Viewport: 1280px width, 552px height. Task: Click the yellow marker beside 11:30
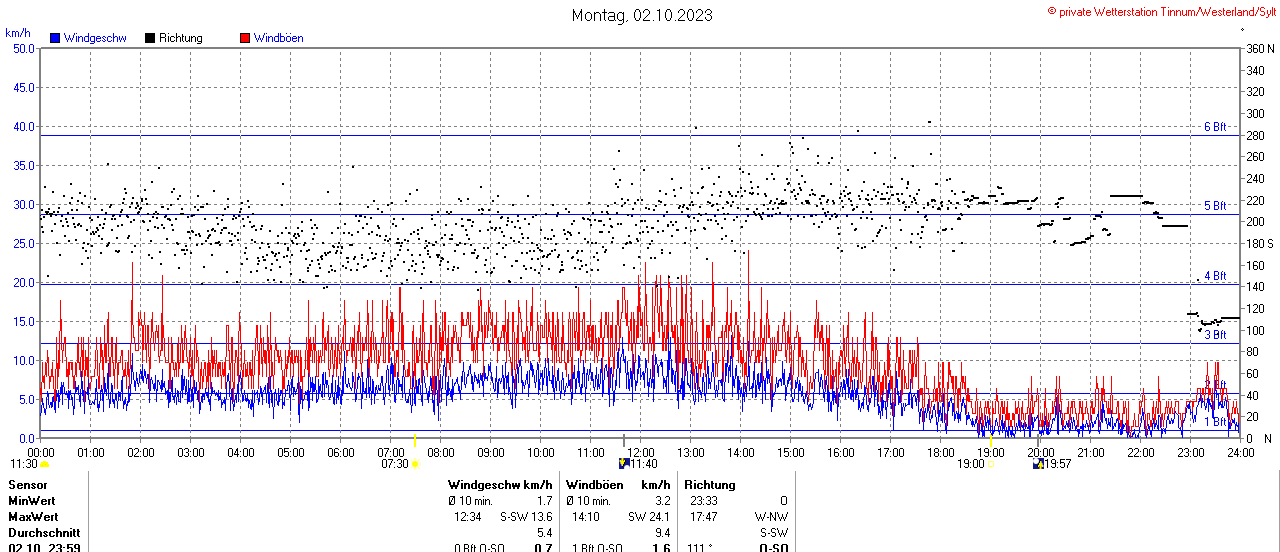tap(44, 464)
